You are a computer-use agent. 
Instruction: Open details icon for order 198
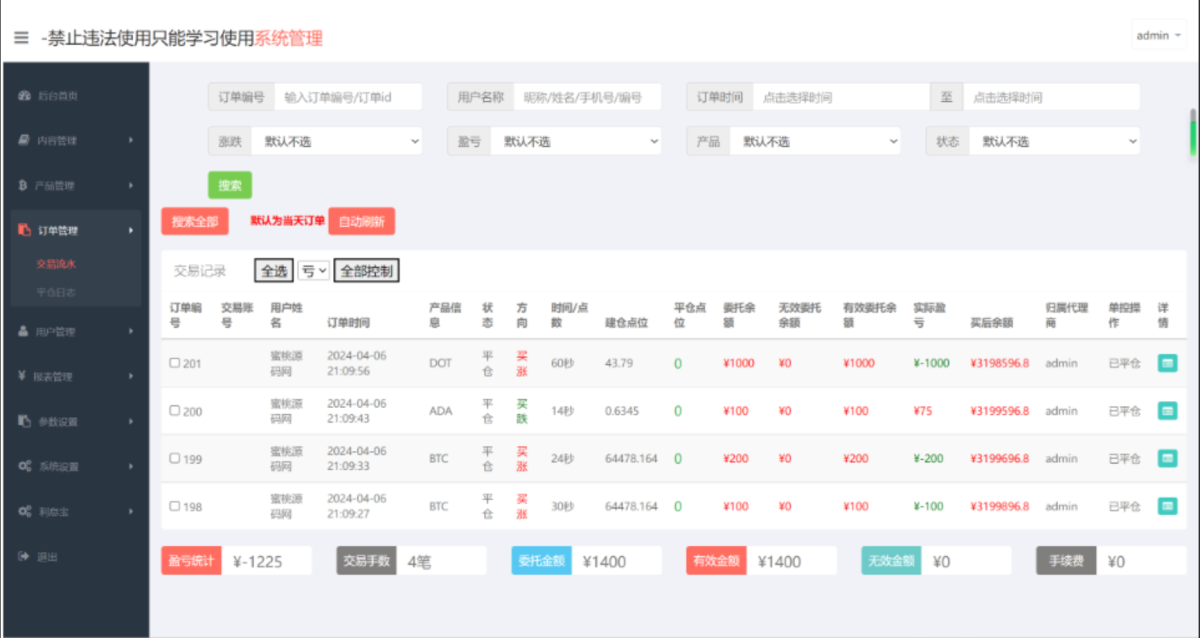[1167, 506]
